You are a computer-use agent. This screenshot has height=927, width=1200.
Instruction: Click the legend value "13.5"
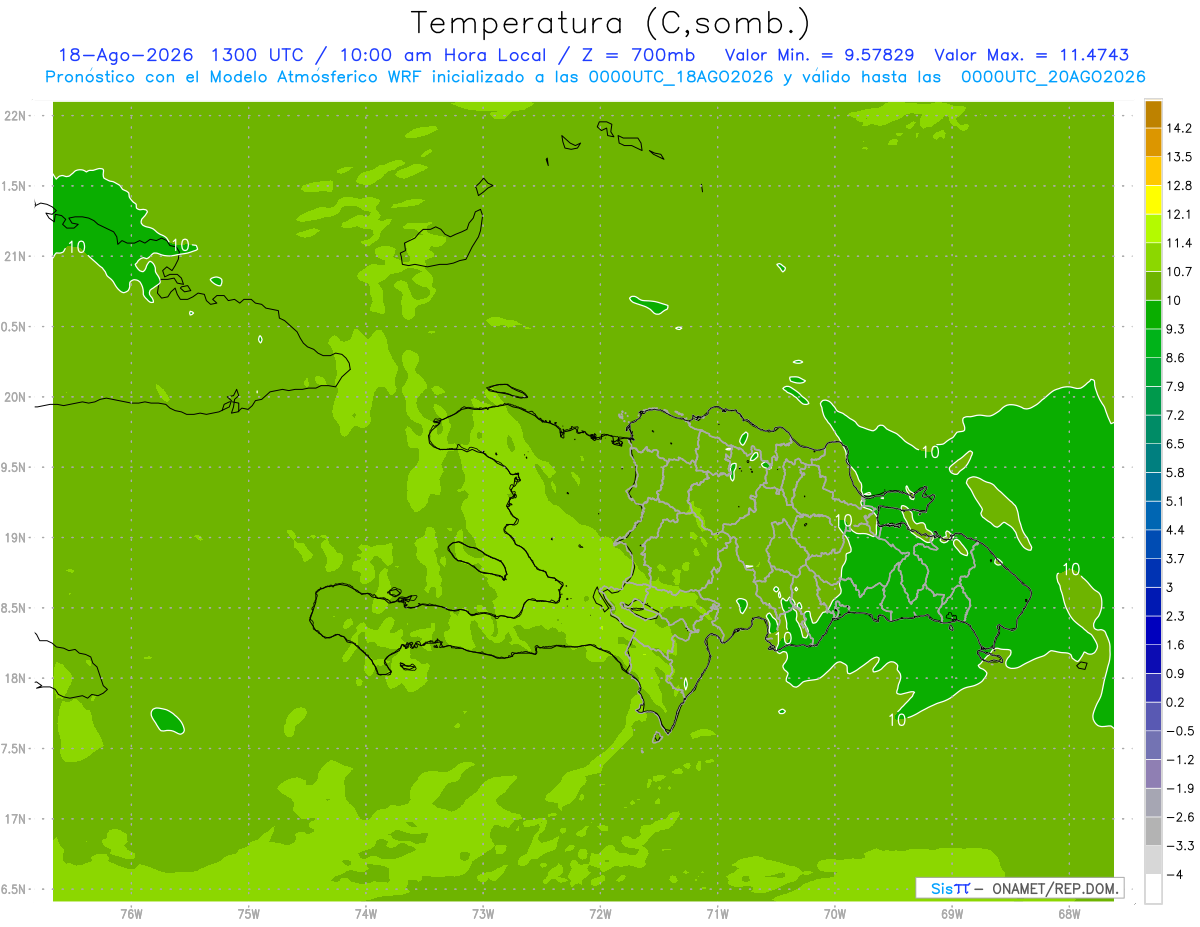[x=1180, y=157]
